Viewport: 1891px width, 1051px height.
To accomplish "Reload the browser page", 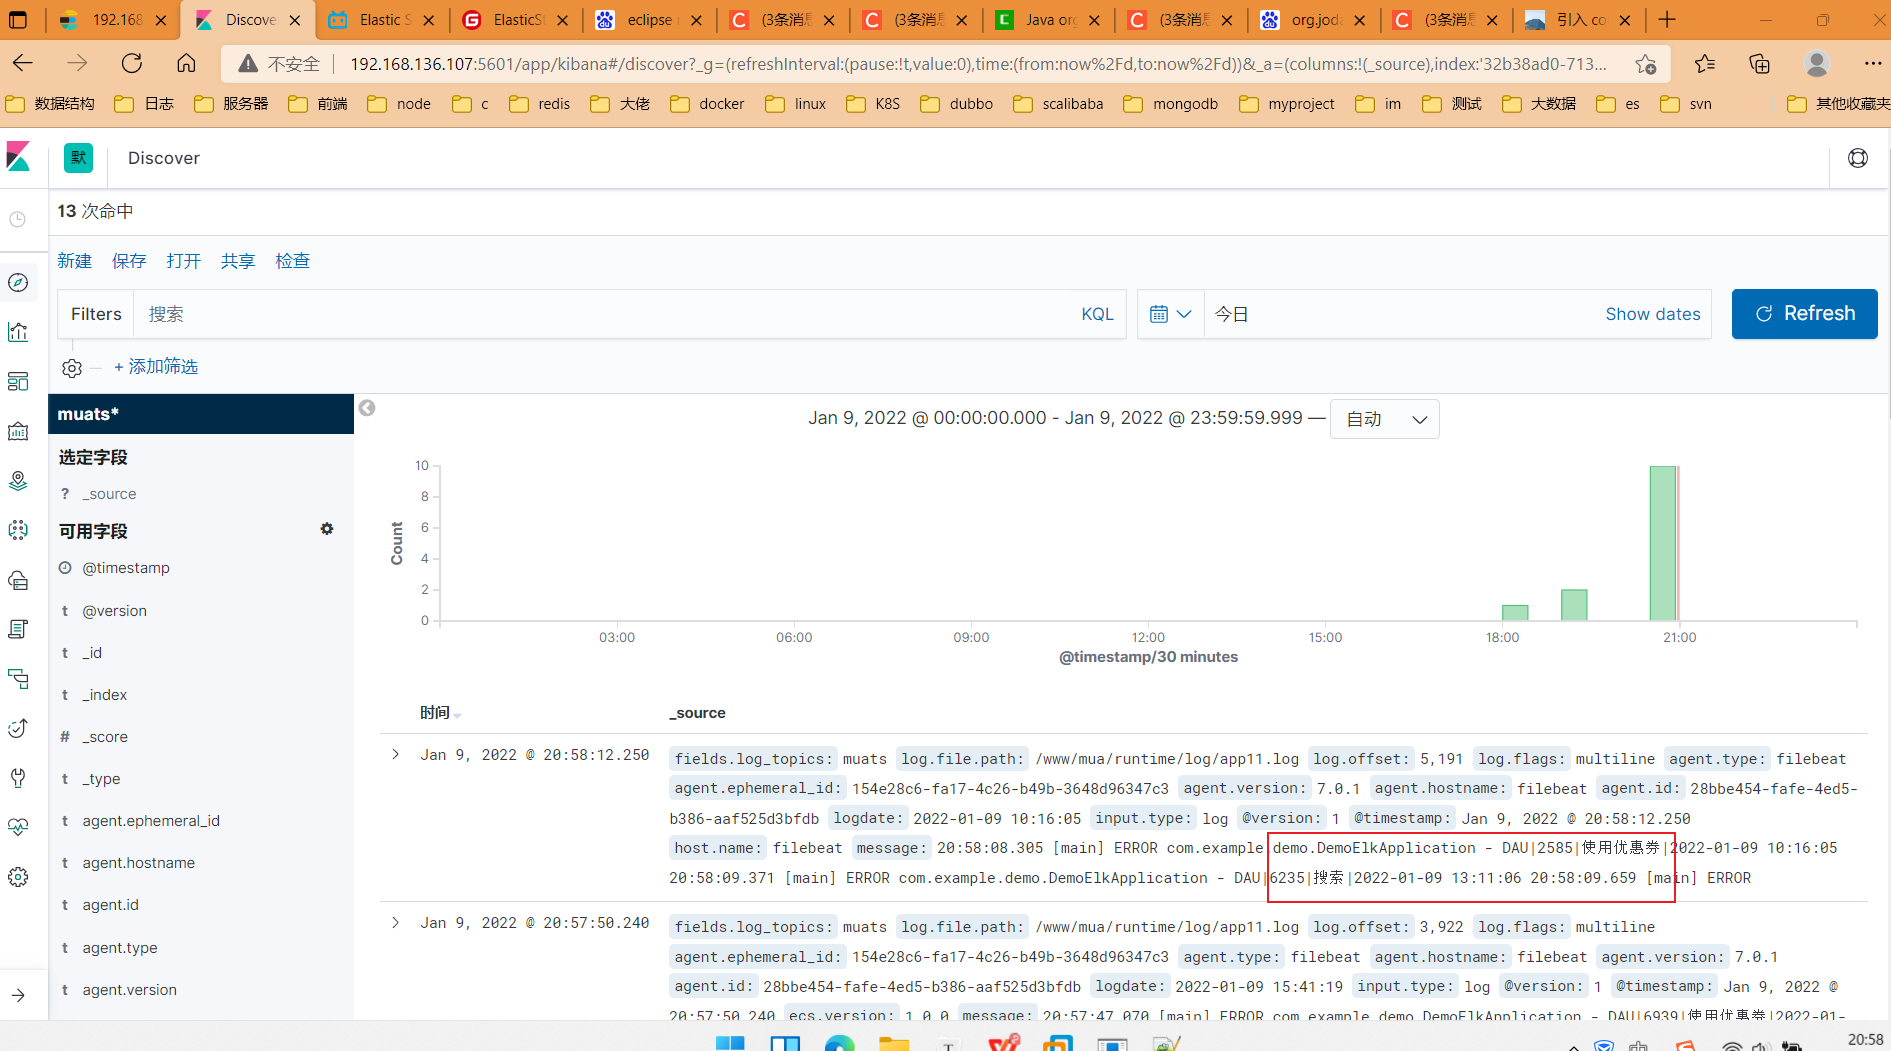I will [x=132, y=64].
